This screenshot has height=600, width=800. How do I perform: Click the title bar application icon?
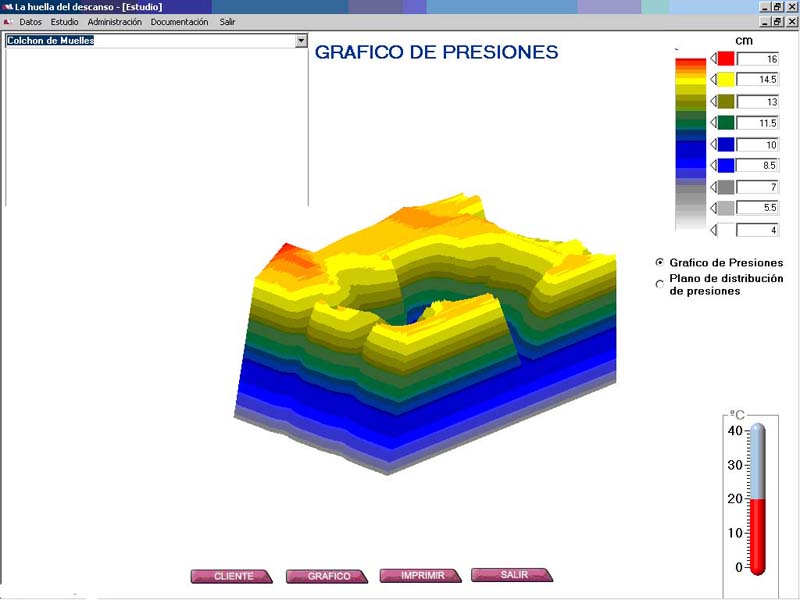[7, 7]
